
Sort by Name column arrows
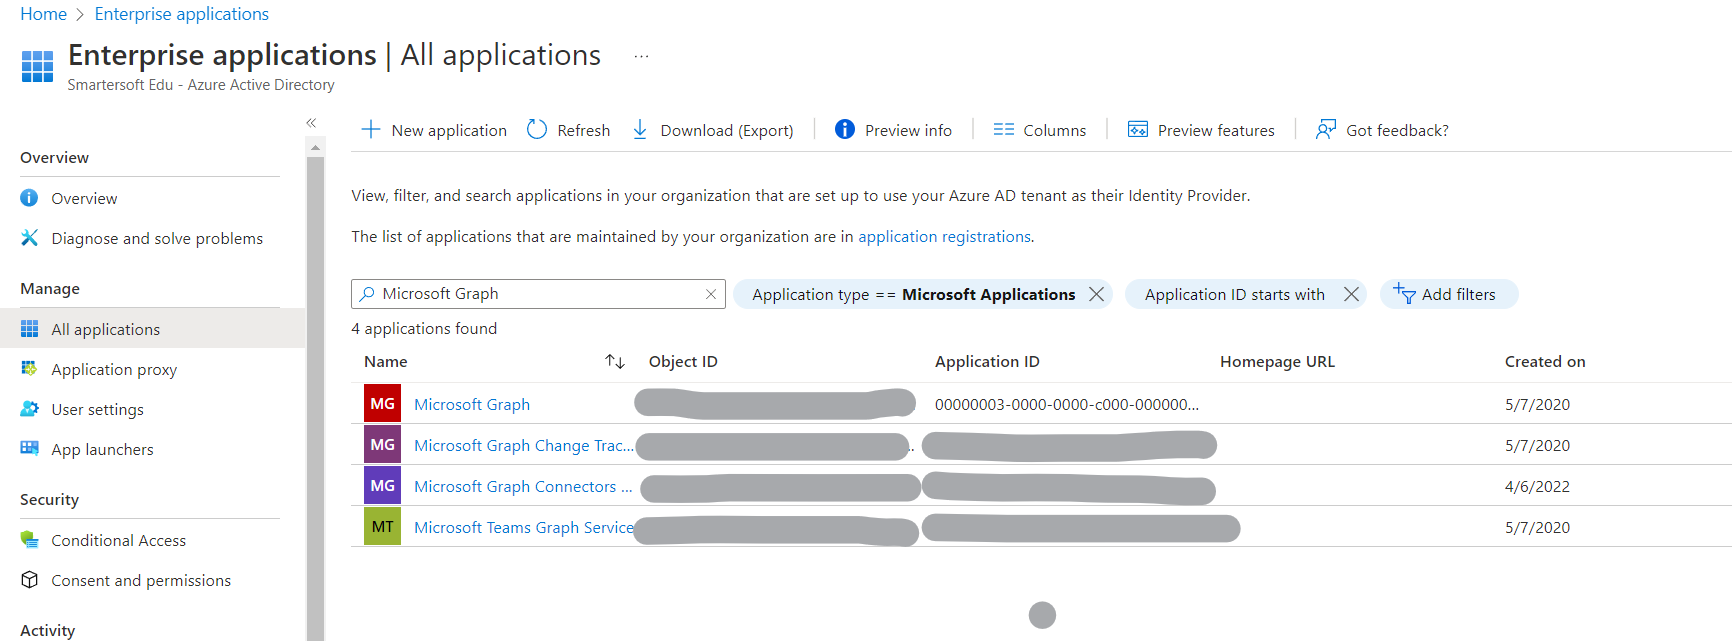615,361
